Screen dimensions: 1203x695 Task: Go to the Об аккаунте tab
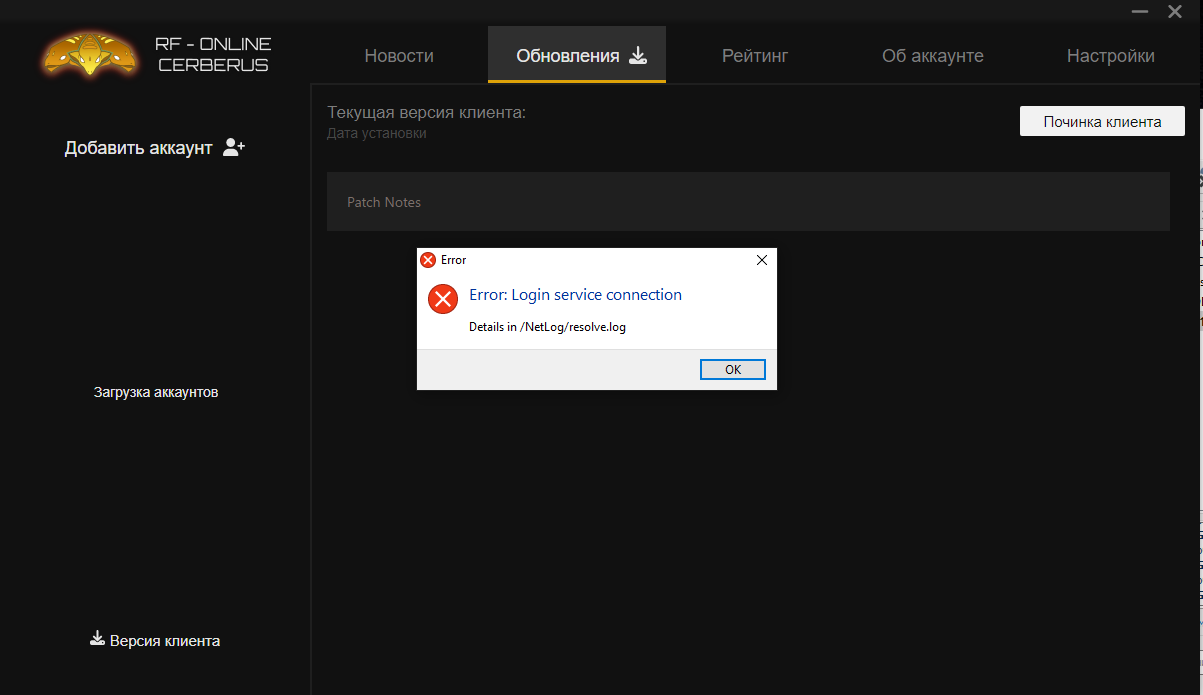coord(932,56)
